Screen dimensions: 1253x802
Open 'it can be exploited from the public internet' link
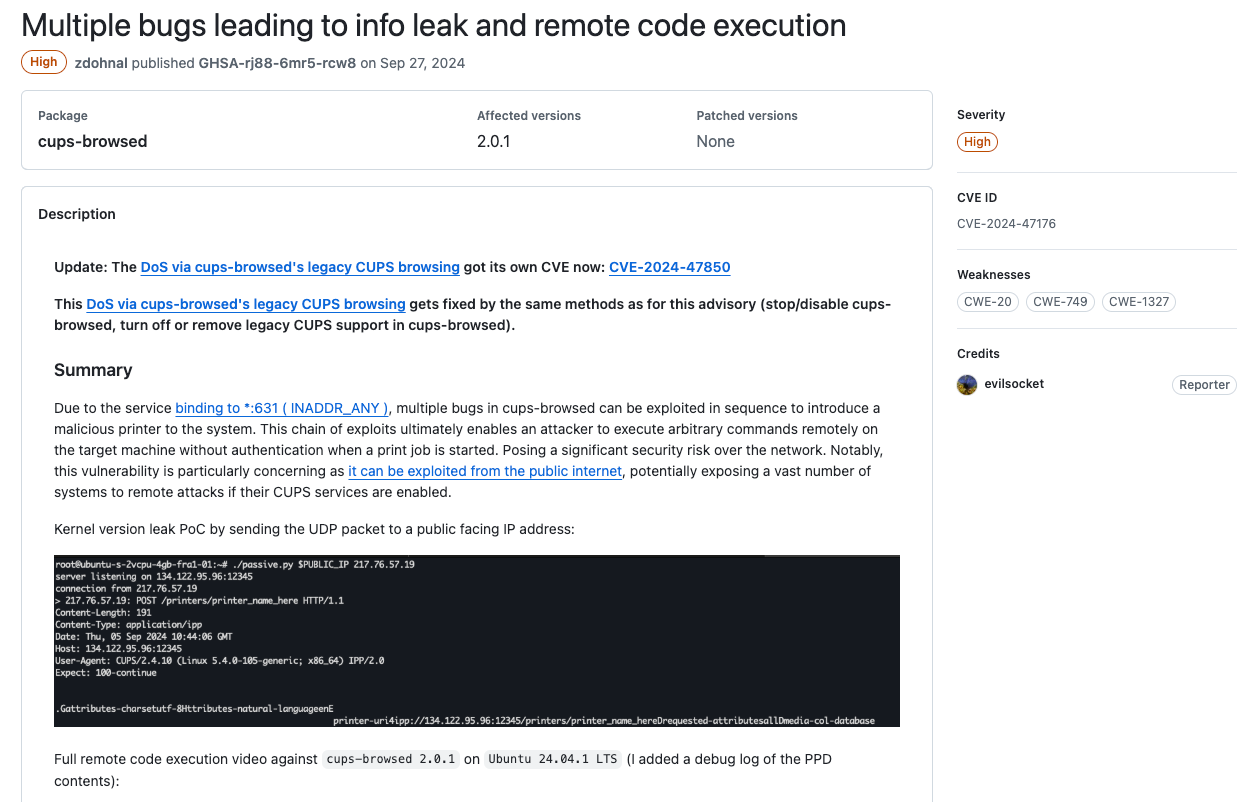click(485, 471)
